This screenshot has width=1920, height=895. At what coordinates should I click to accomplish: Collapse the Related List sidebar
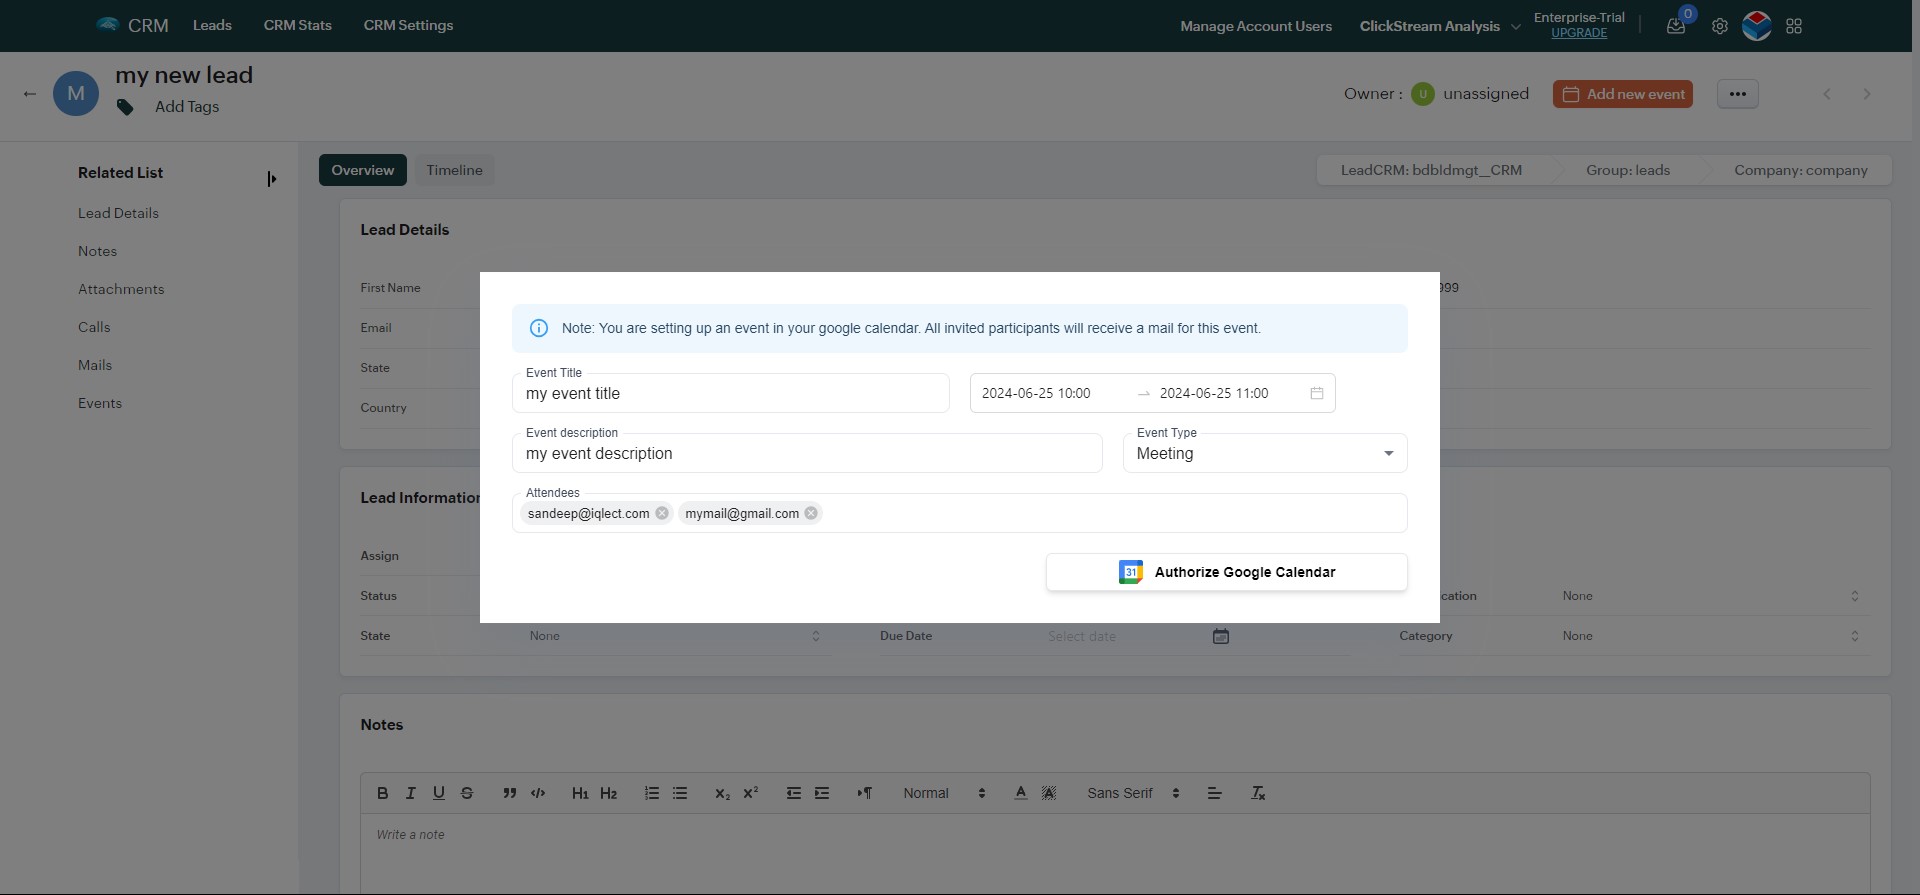[271, 179]
